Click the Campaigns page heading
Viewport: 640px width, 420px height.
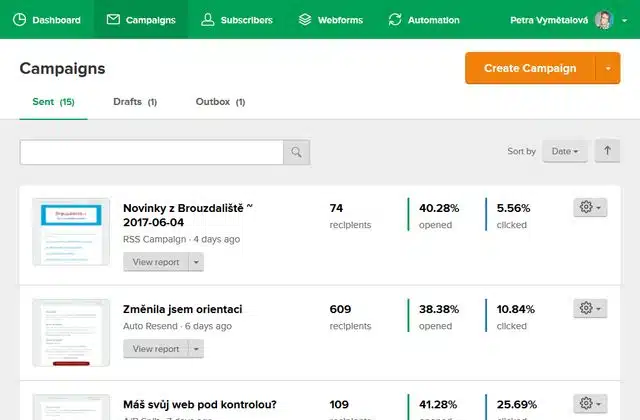62,69
